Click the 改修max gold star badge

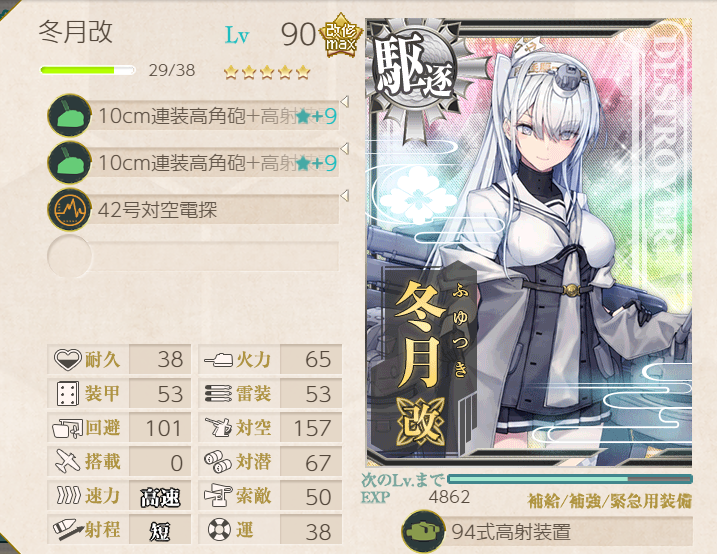click(x=341, y=36)
